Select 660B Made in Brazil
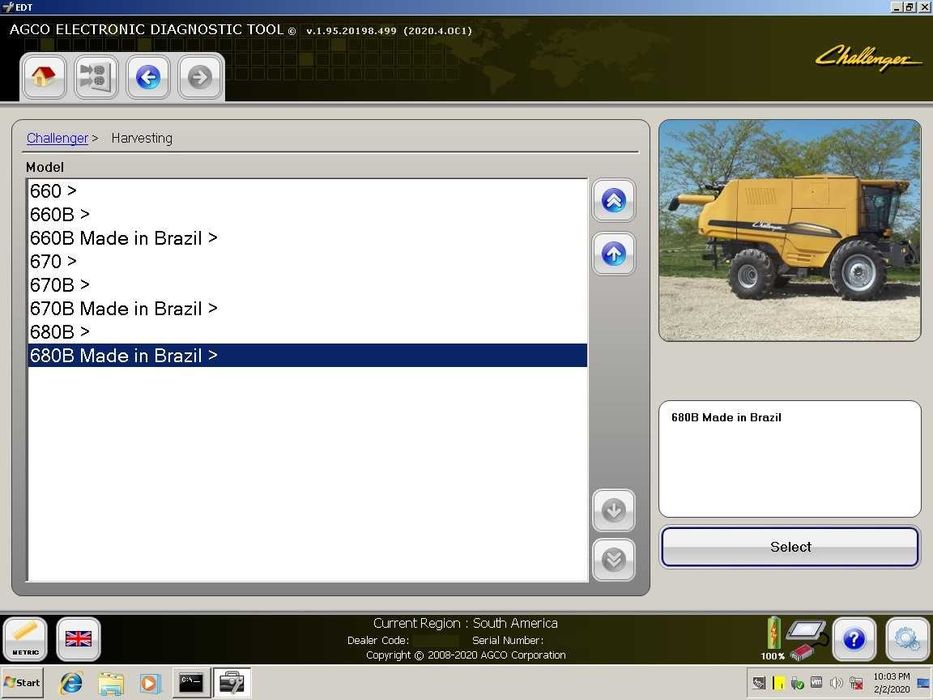The image size is (933, 700). tap(307, 238)
